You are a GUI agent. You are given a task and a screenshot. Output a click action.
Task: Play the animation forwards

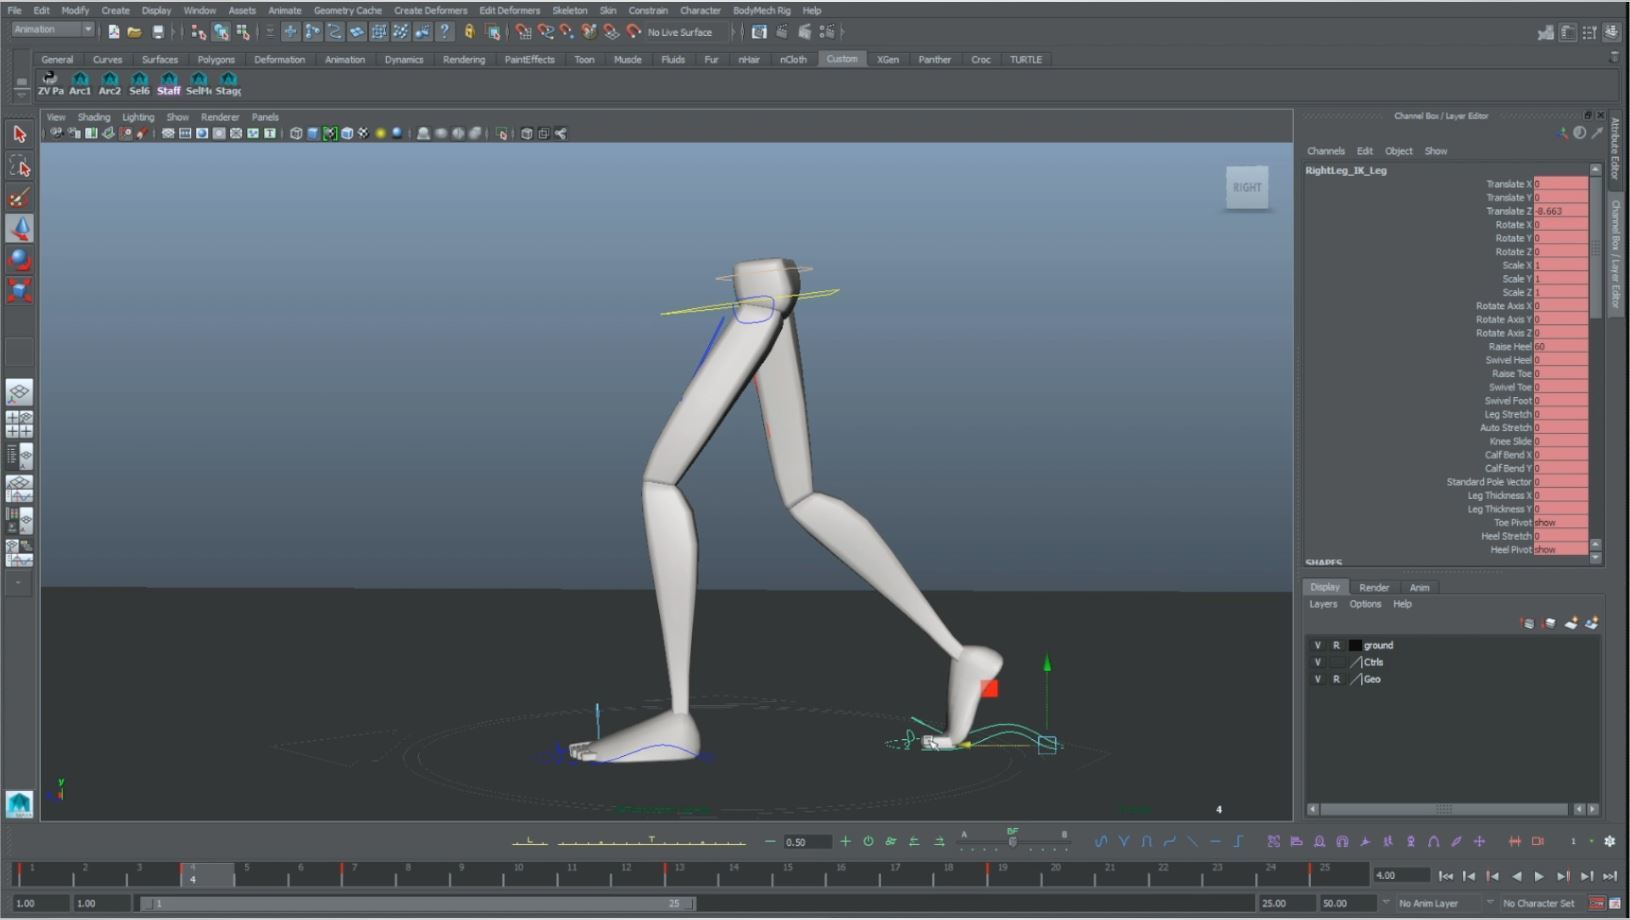coord(1540,876)
